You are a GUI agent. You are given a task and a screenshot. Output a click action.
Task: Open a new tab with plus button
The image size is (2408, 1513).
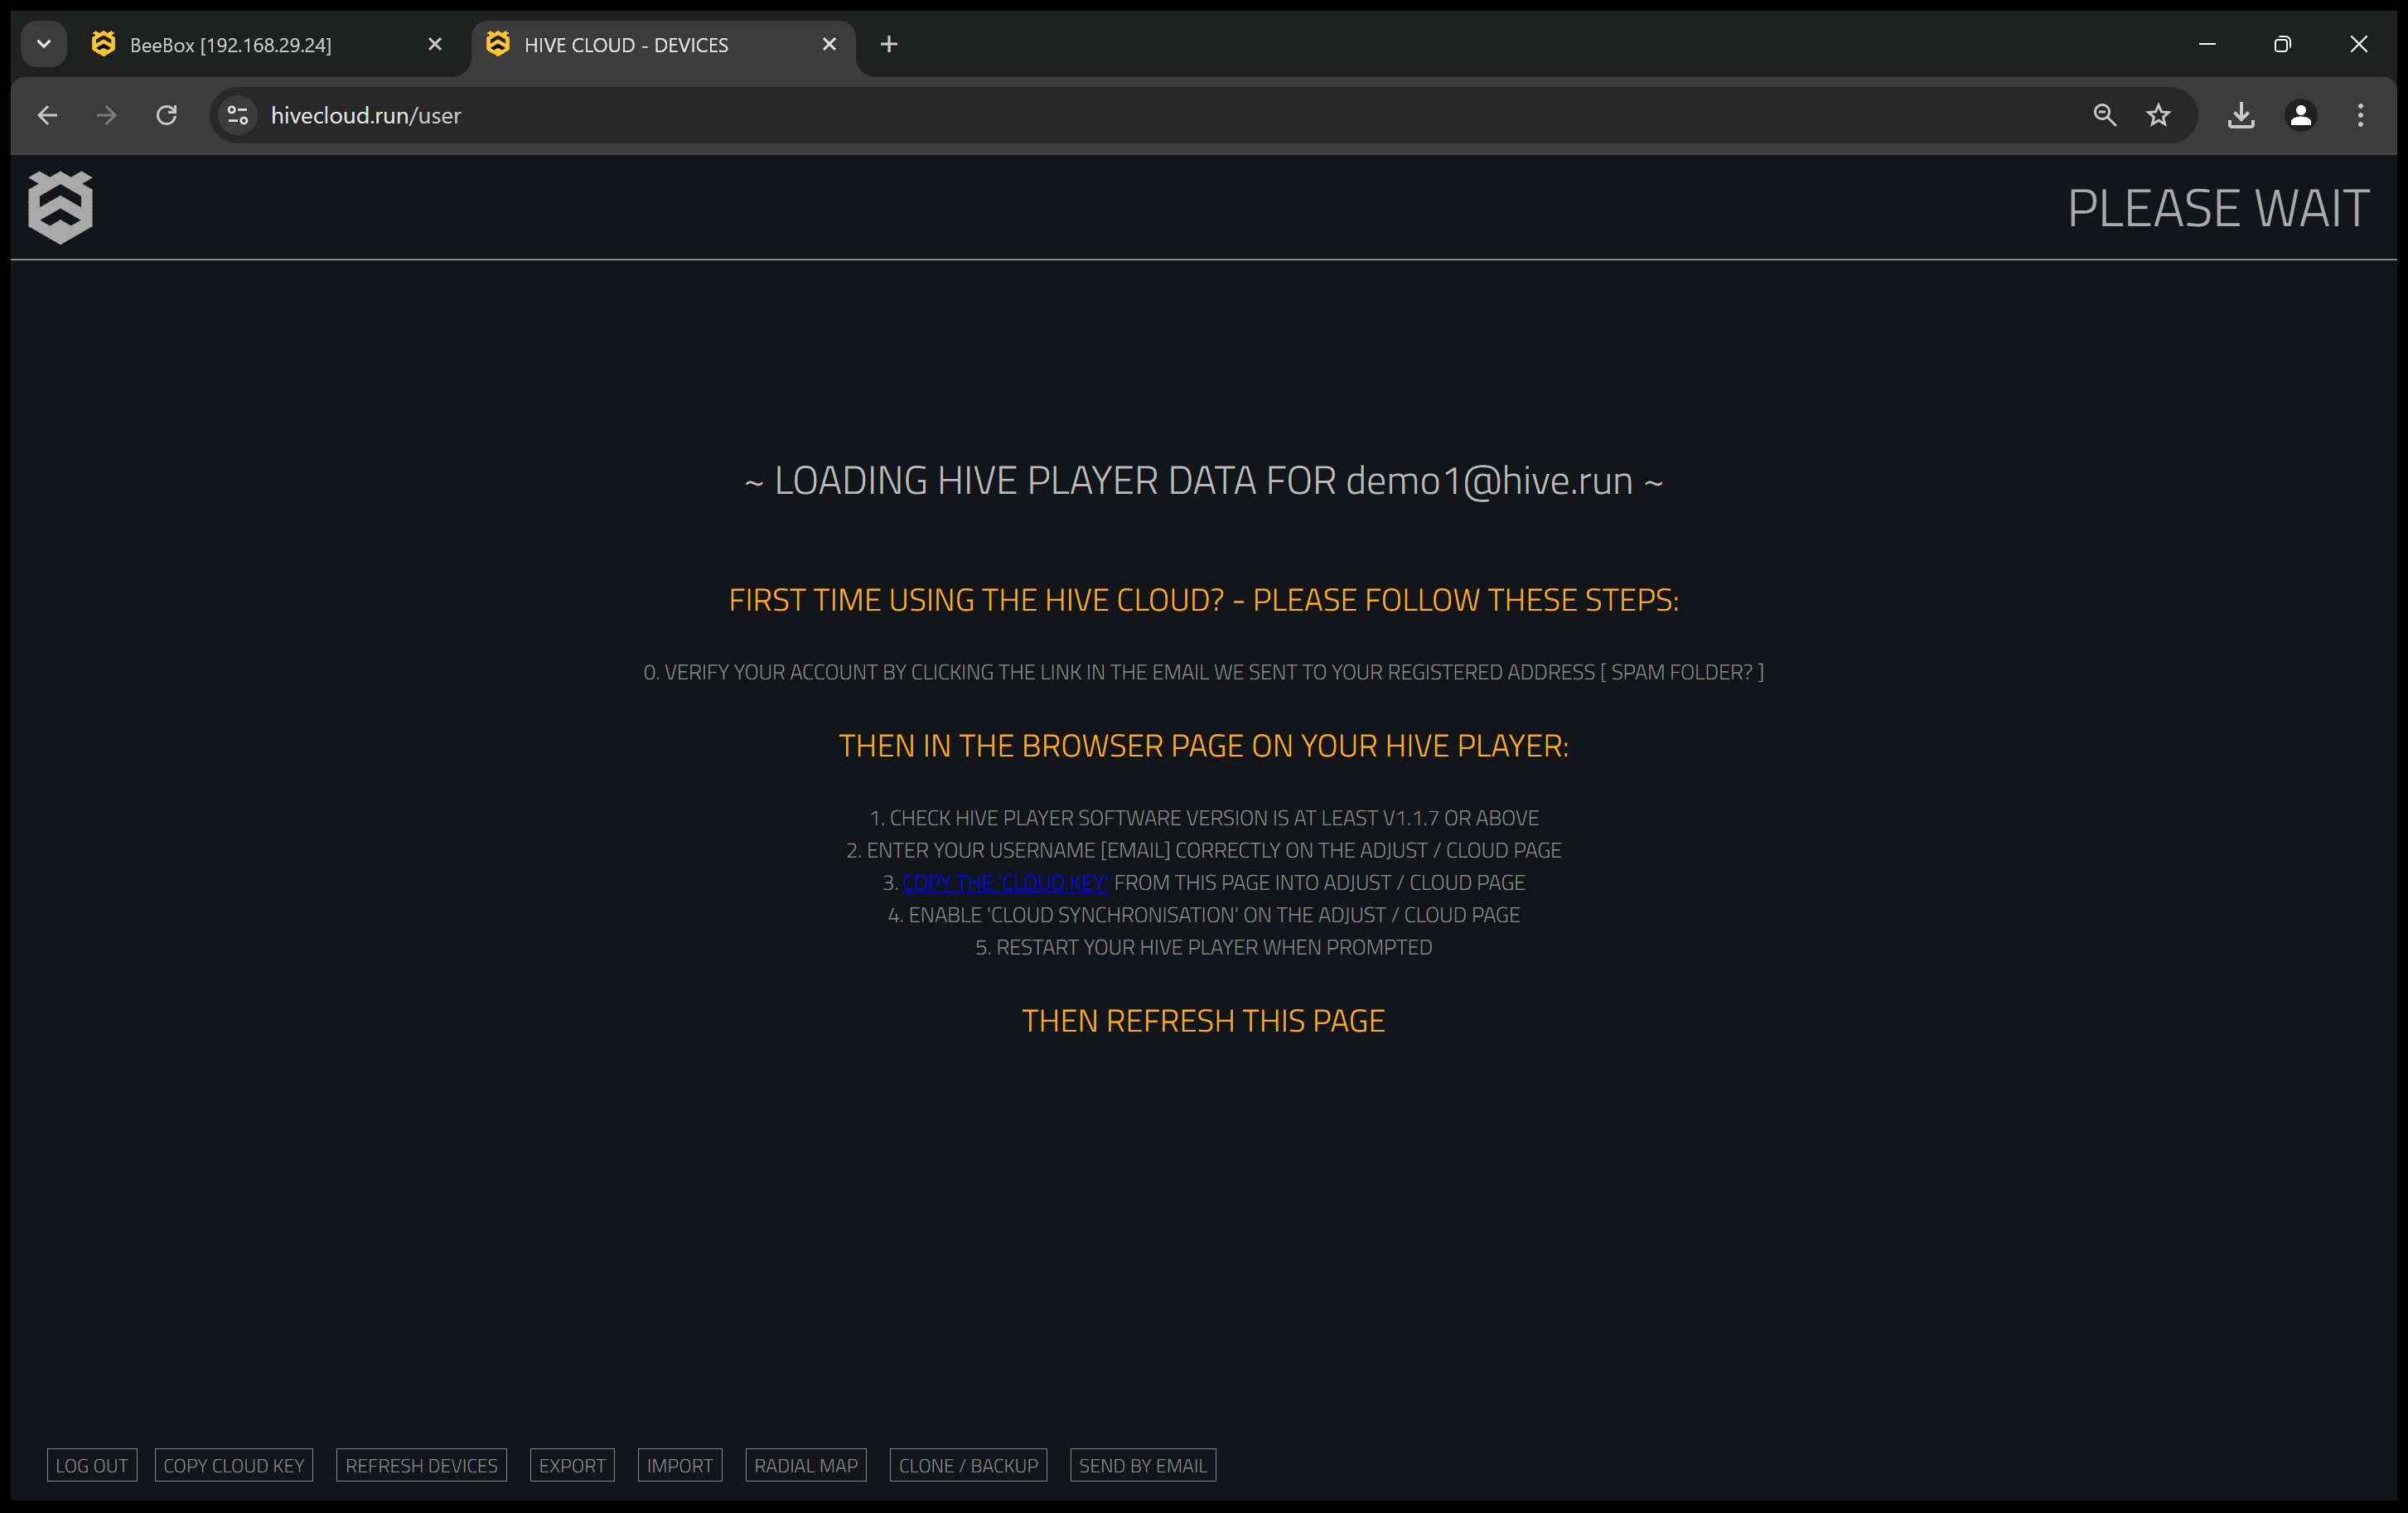coord(889,44)
